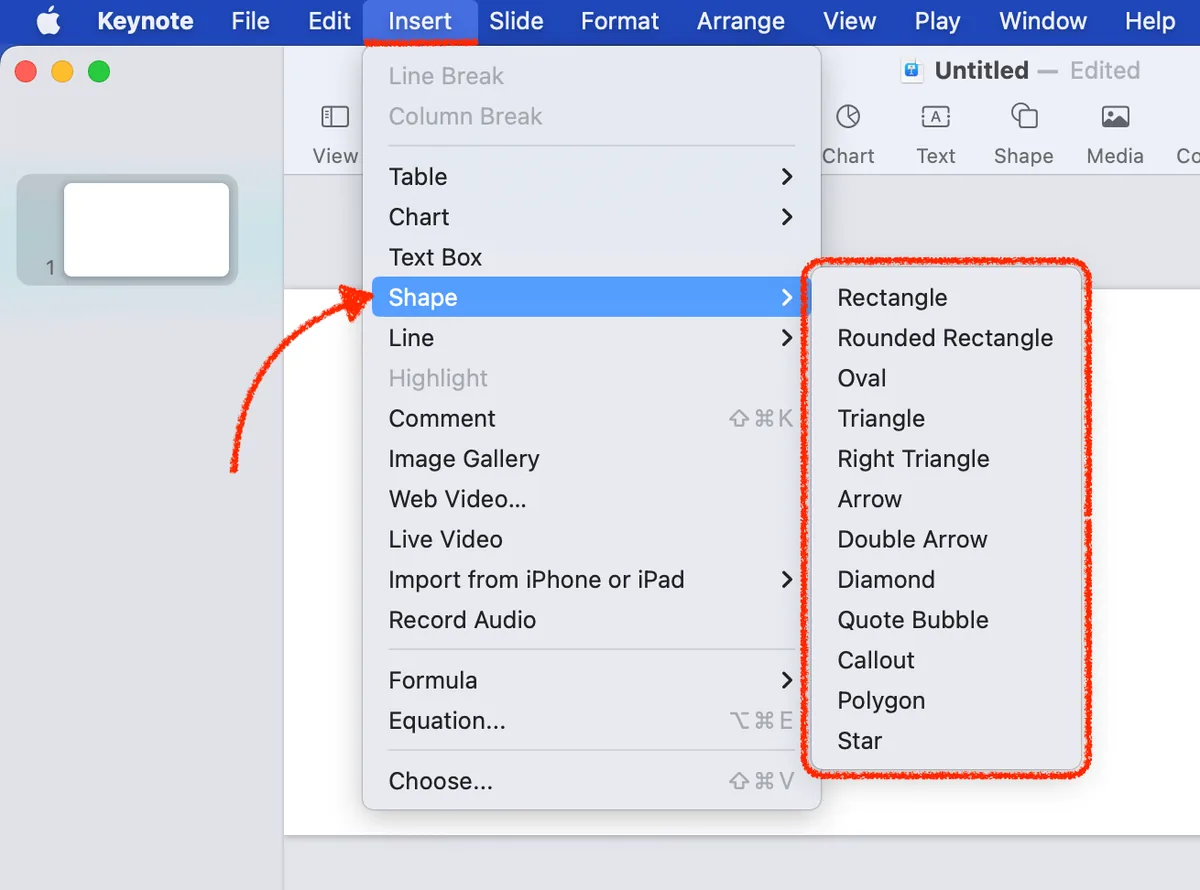Click the View toolbar icon
Image resolution: width=1200 pixels, height=890 pixels.
335,117
